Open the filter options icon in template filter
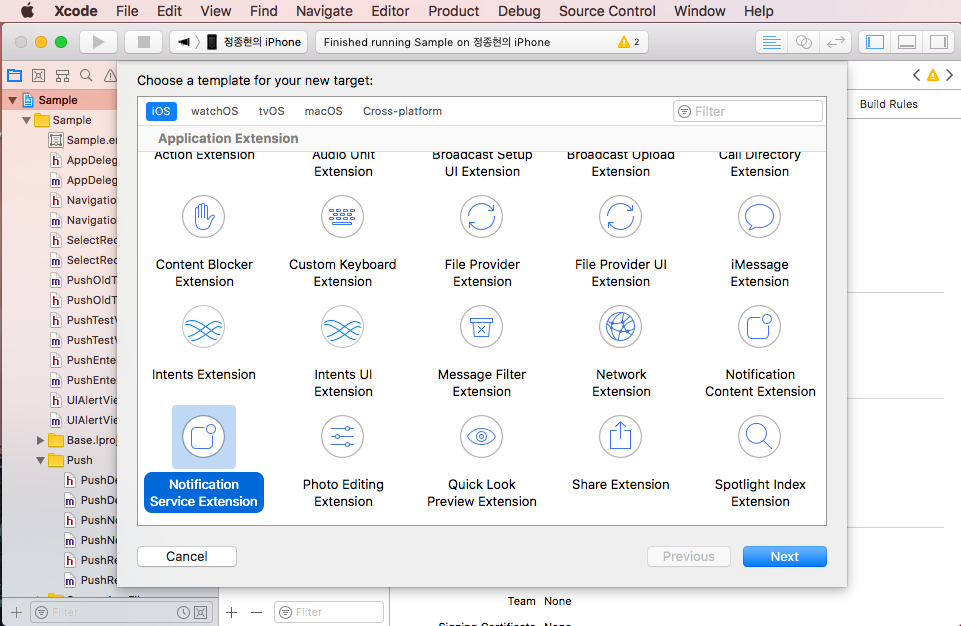The width and height of the screenshot is (961, 626). pyautogui.click(x=685, y=112)
